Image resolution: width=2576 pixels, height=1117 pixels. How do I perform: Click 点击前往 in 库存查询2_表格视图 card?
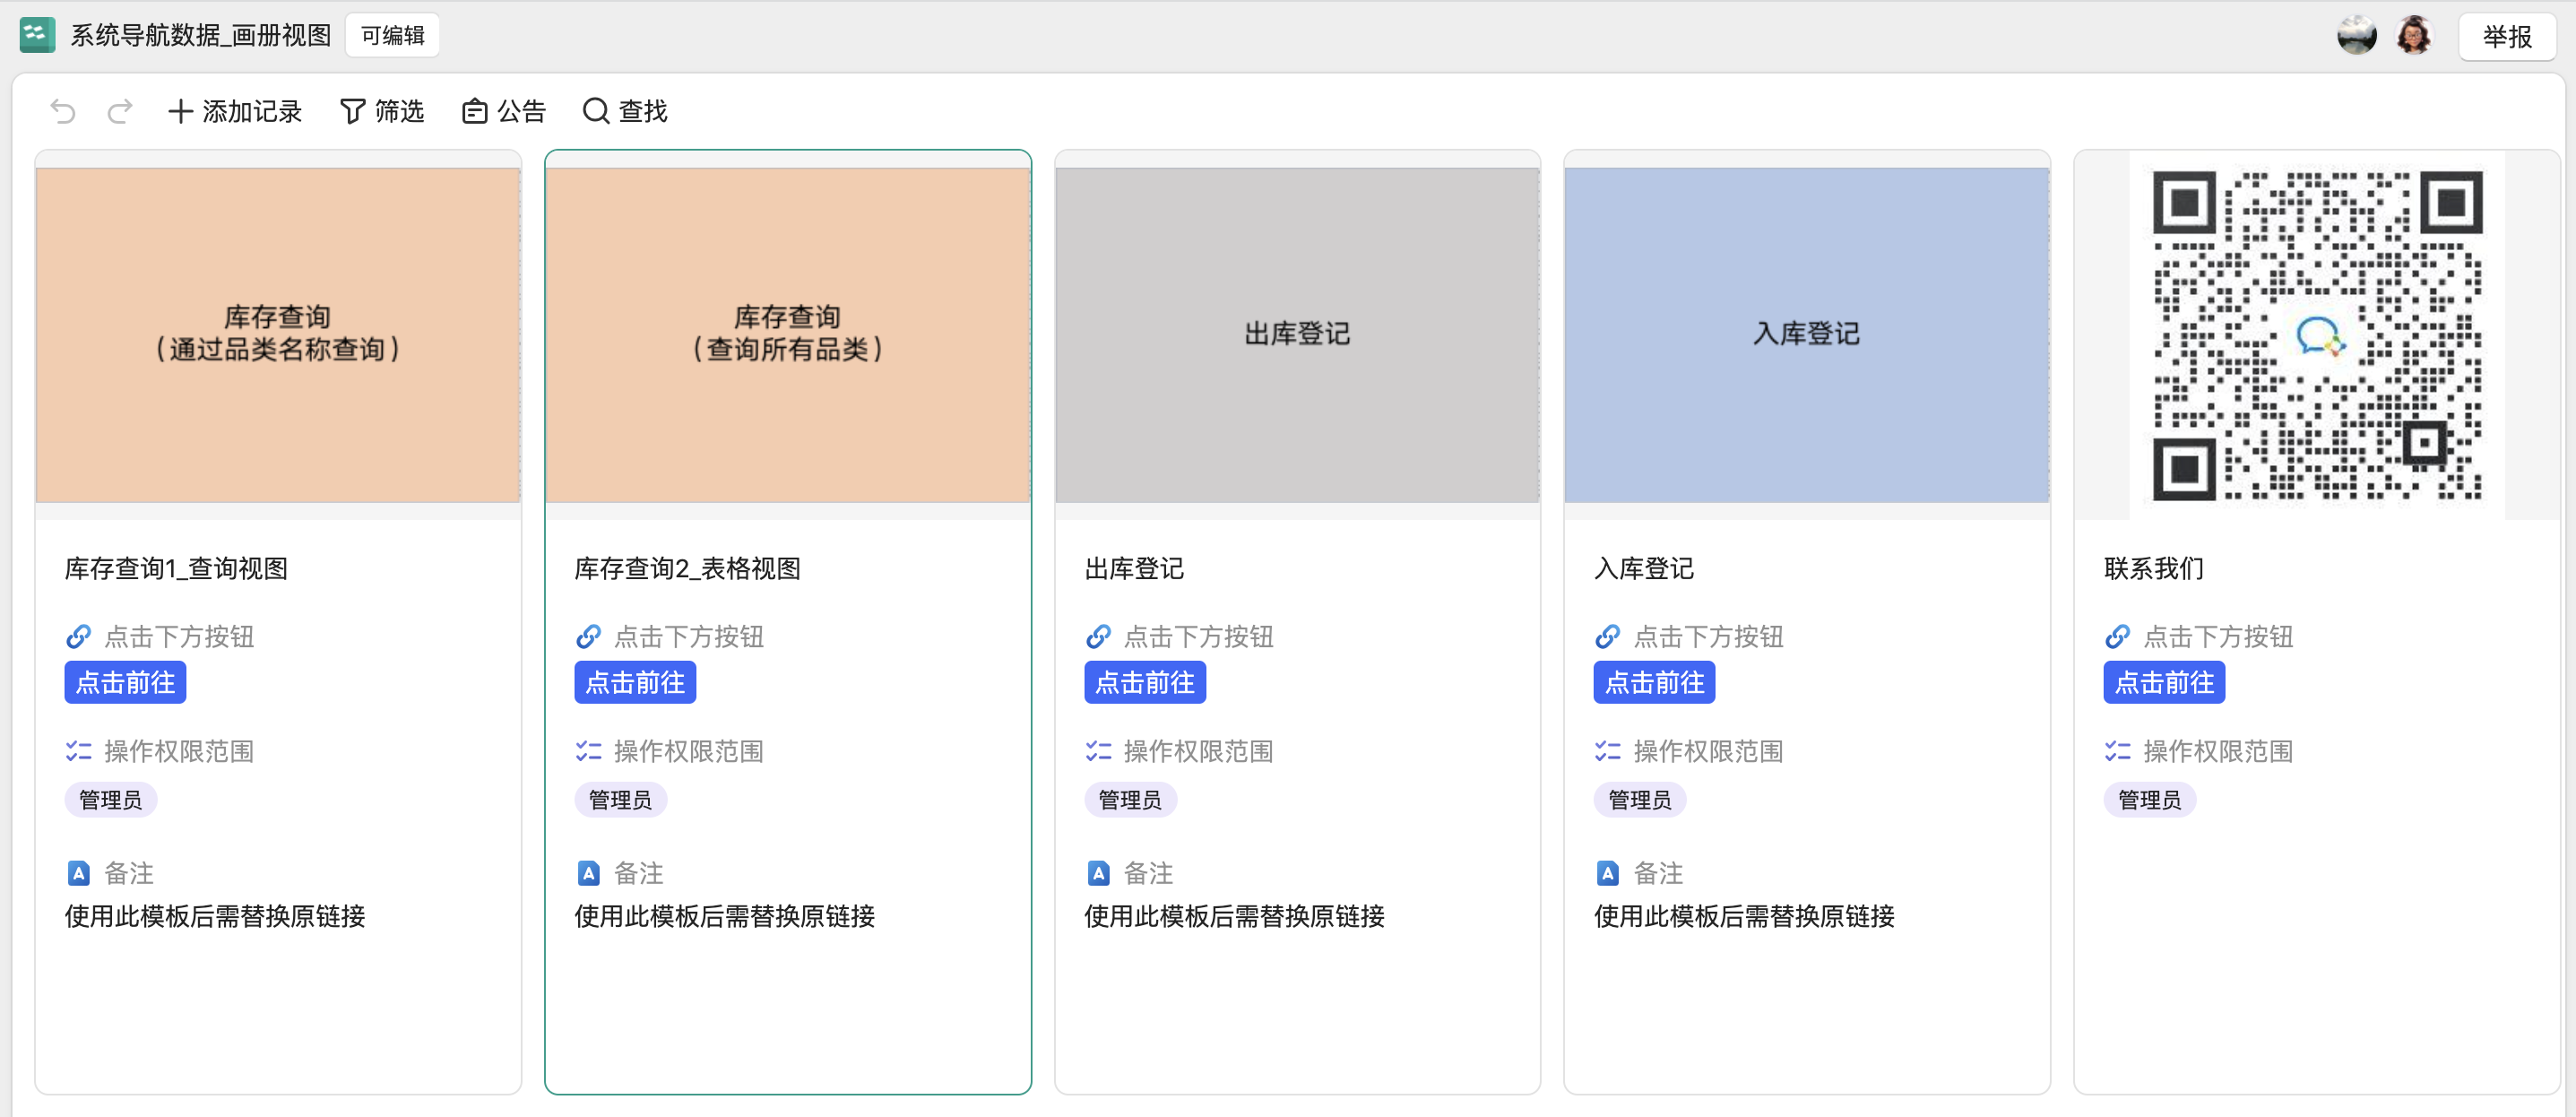[x=635, y=683]
